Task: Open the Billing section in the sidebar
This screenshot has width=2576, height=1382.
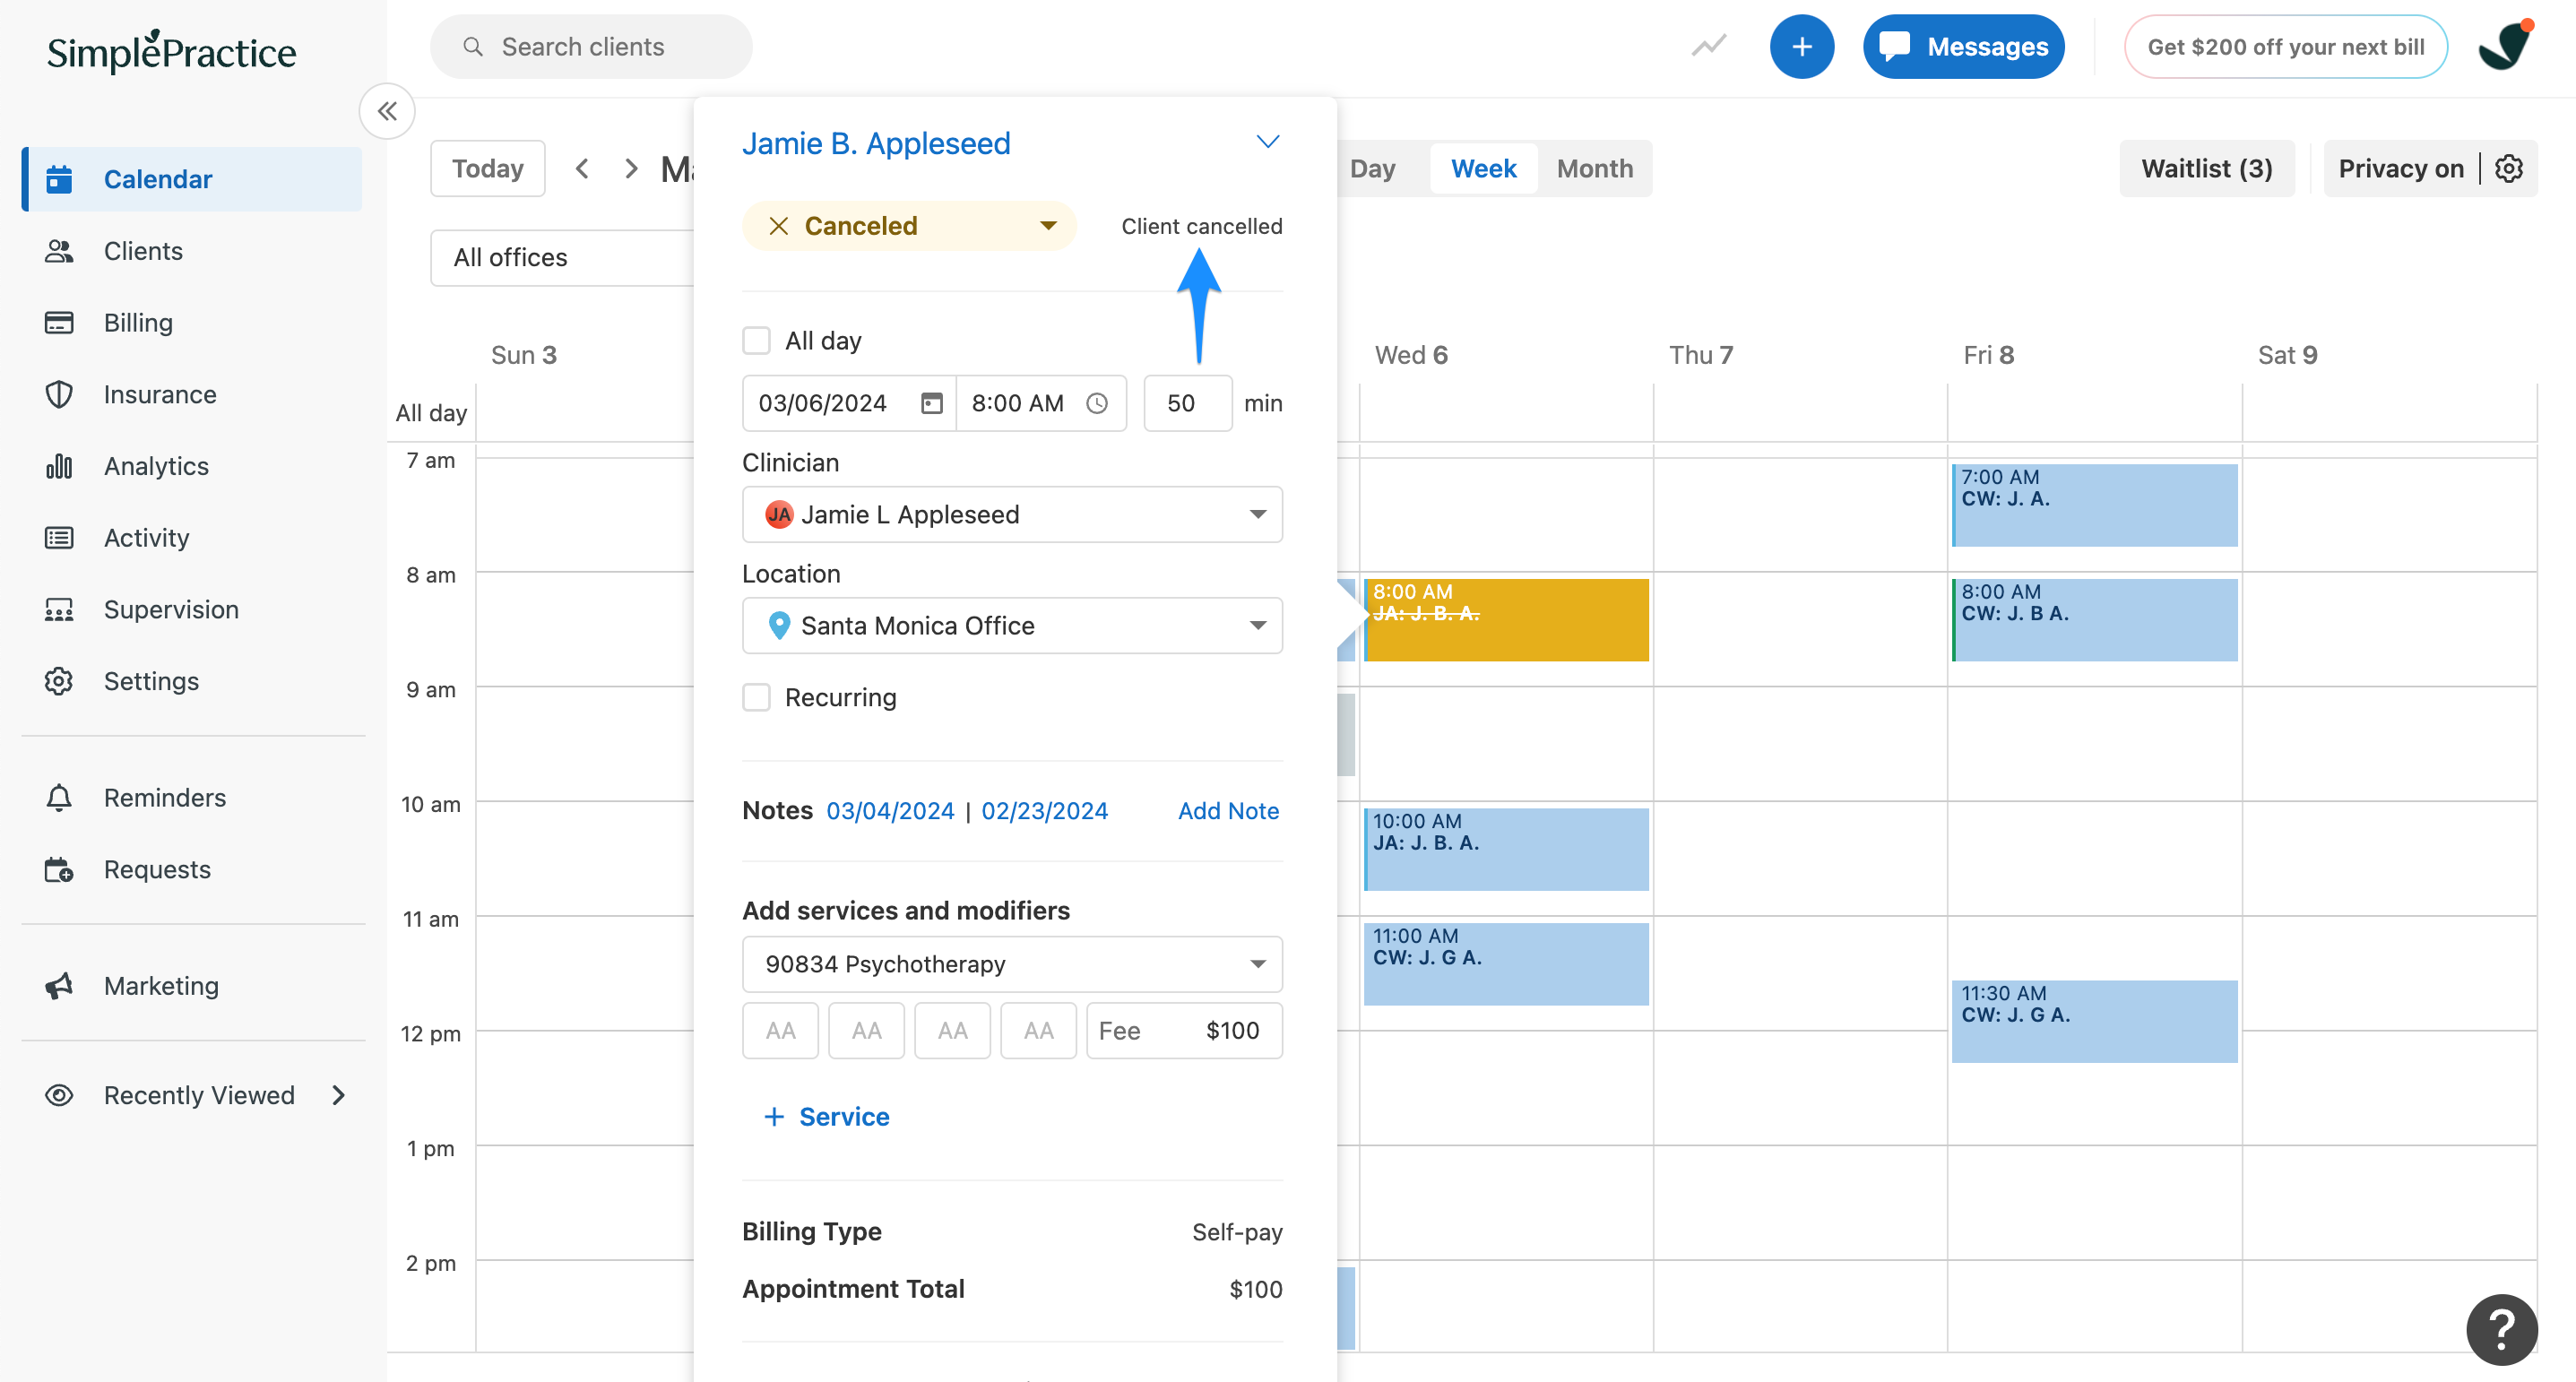Action: (x=139, y=322)
